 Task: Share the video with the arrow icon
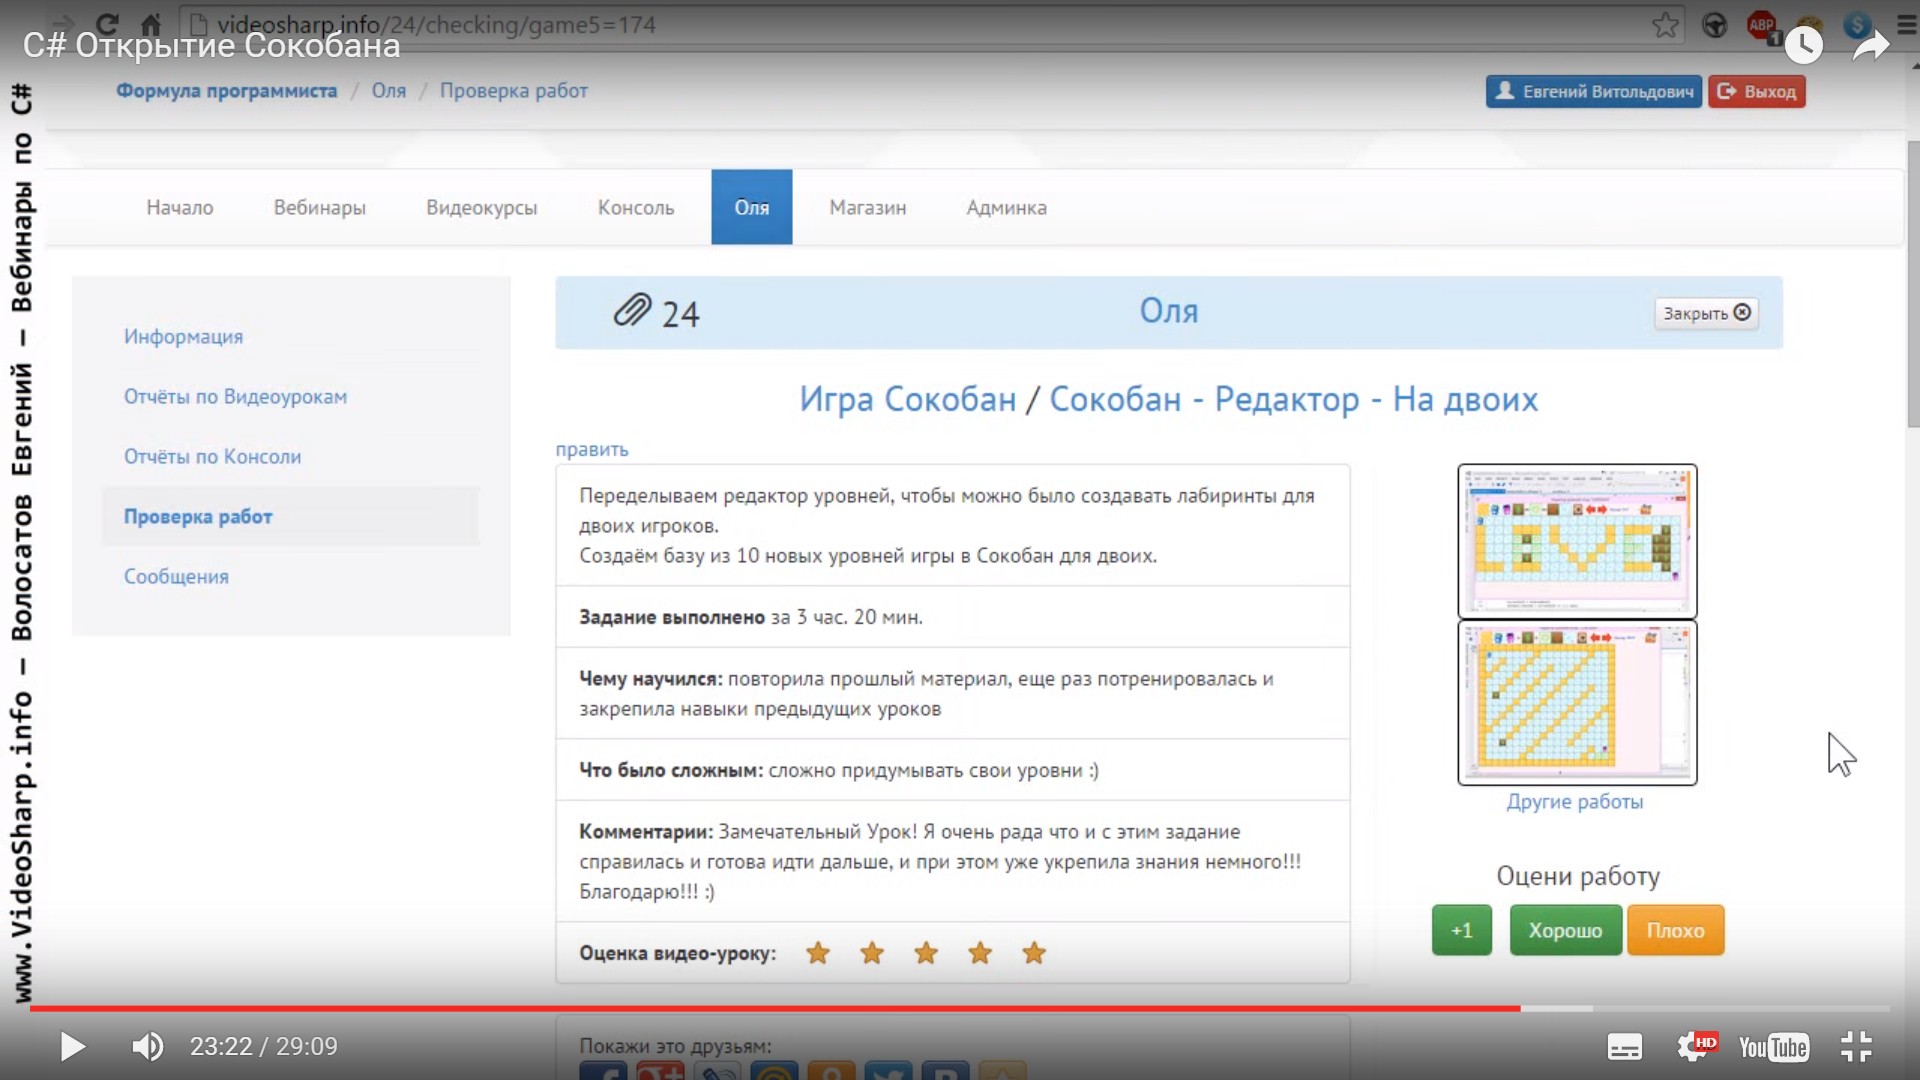(1870, 45)
